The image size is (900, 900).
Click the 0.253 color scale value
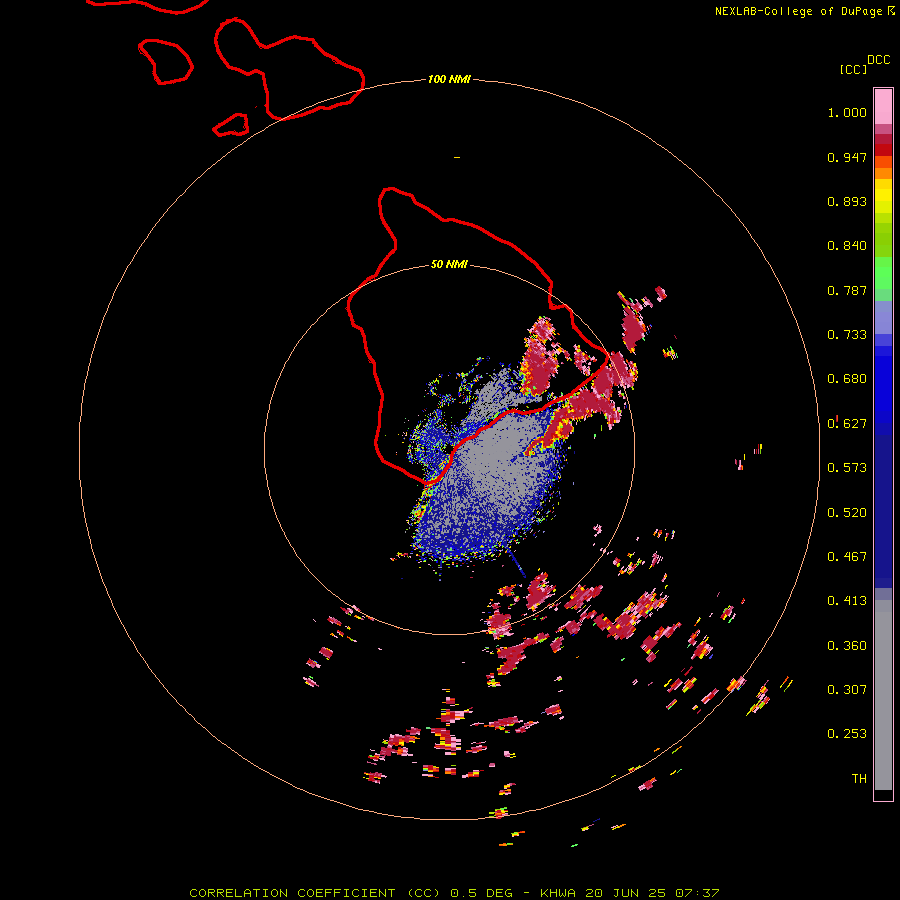coord(847,734)
